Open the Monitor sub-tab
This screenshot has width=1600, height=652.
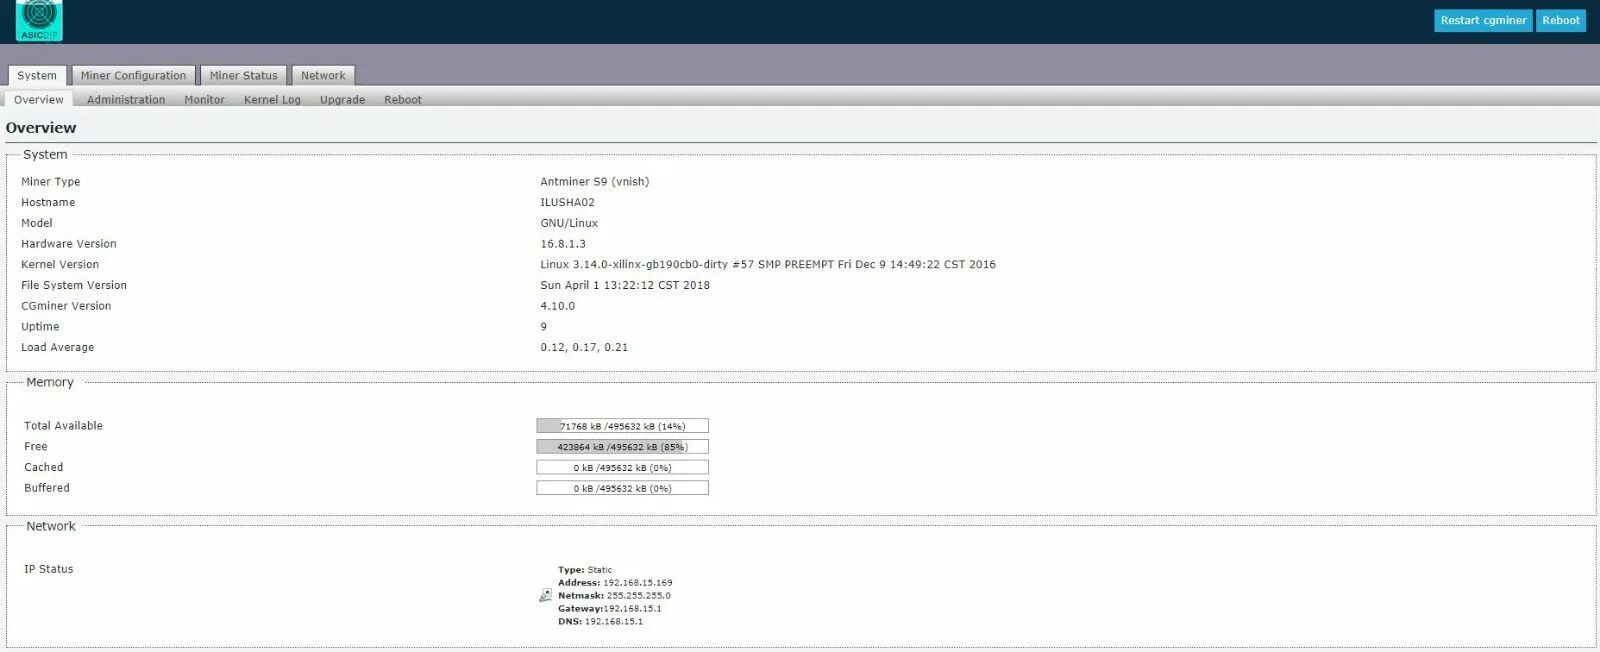click(204, 99)
